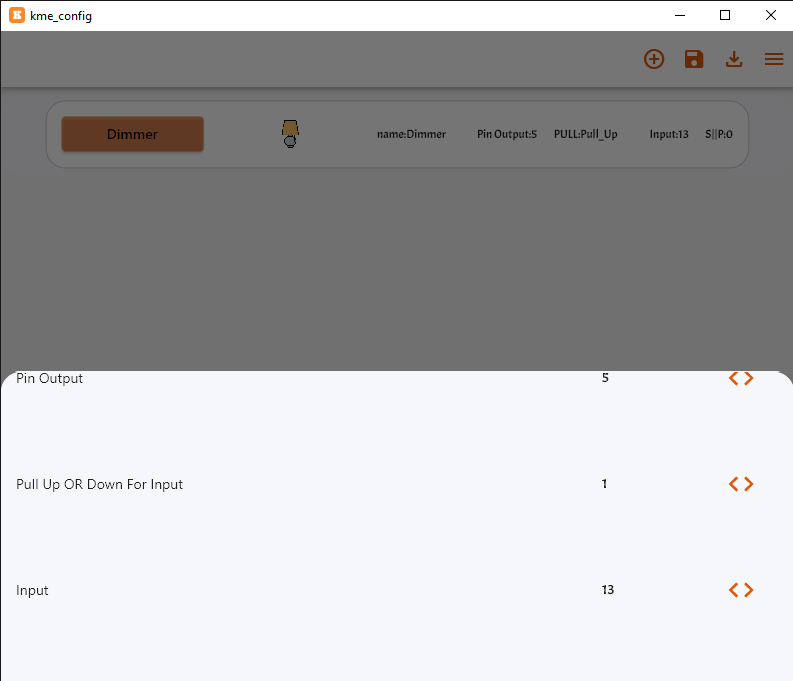Click 'Input:13' text in card
Screen dimensions: 793x681
(669, 134)
